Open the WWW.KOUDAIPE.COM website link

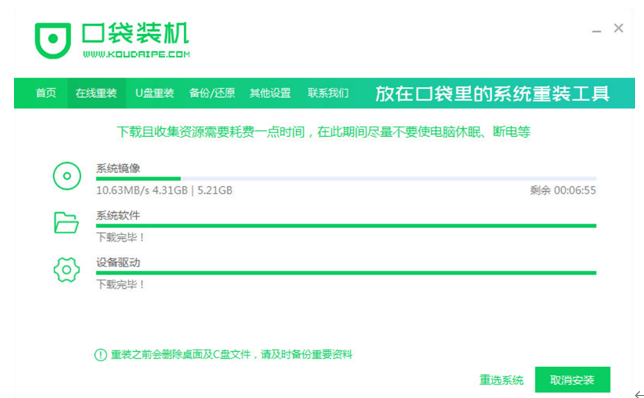(136, 54)
